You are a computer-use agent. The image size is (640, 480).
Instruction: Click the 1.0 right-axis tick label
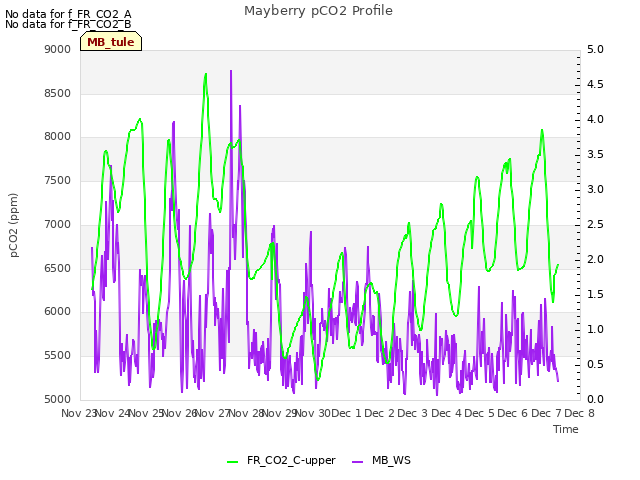[595, 329]
